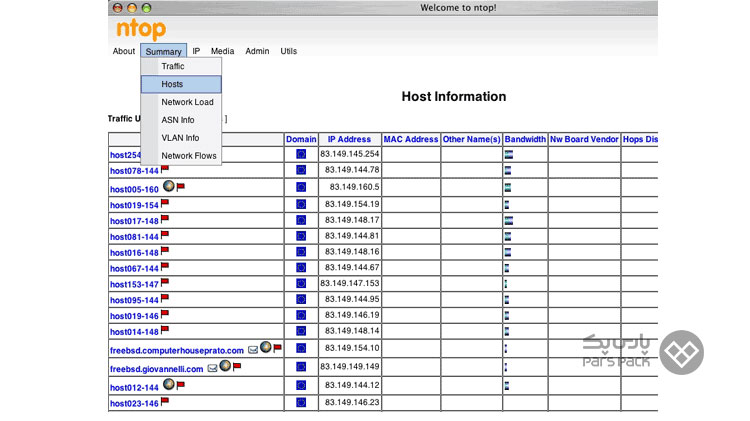750x421 pixels.
Task: Click the red flag beside host078-144
Action: pos(165,168)
